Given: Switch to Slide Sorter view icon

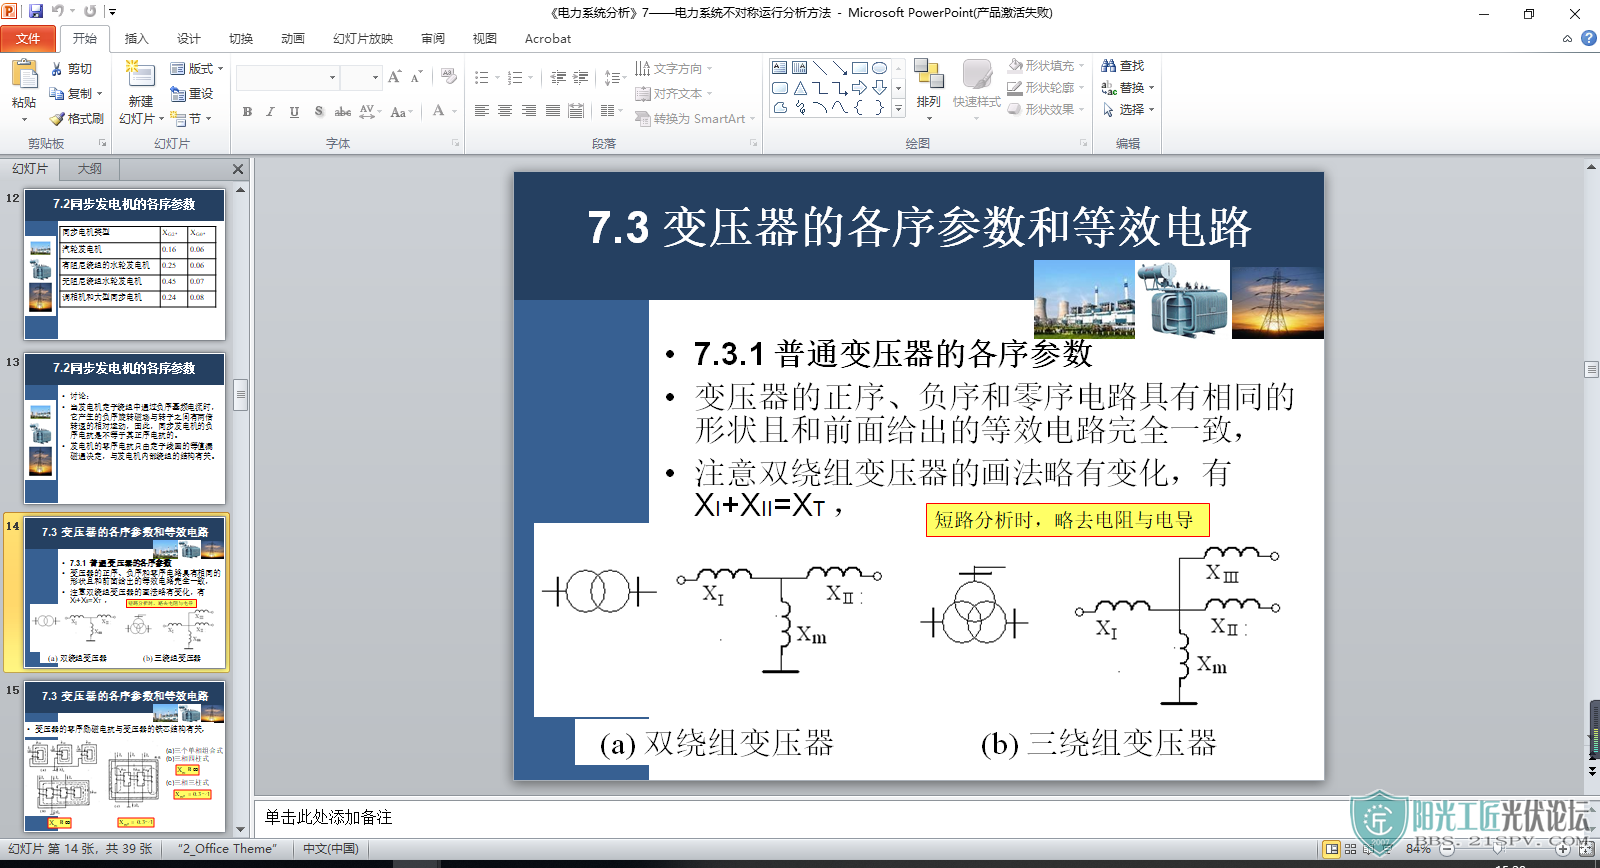Looking at the screenshot, I should [1351, 849].
